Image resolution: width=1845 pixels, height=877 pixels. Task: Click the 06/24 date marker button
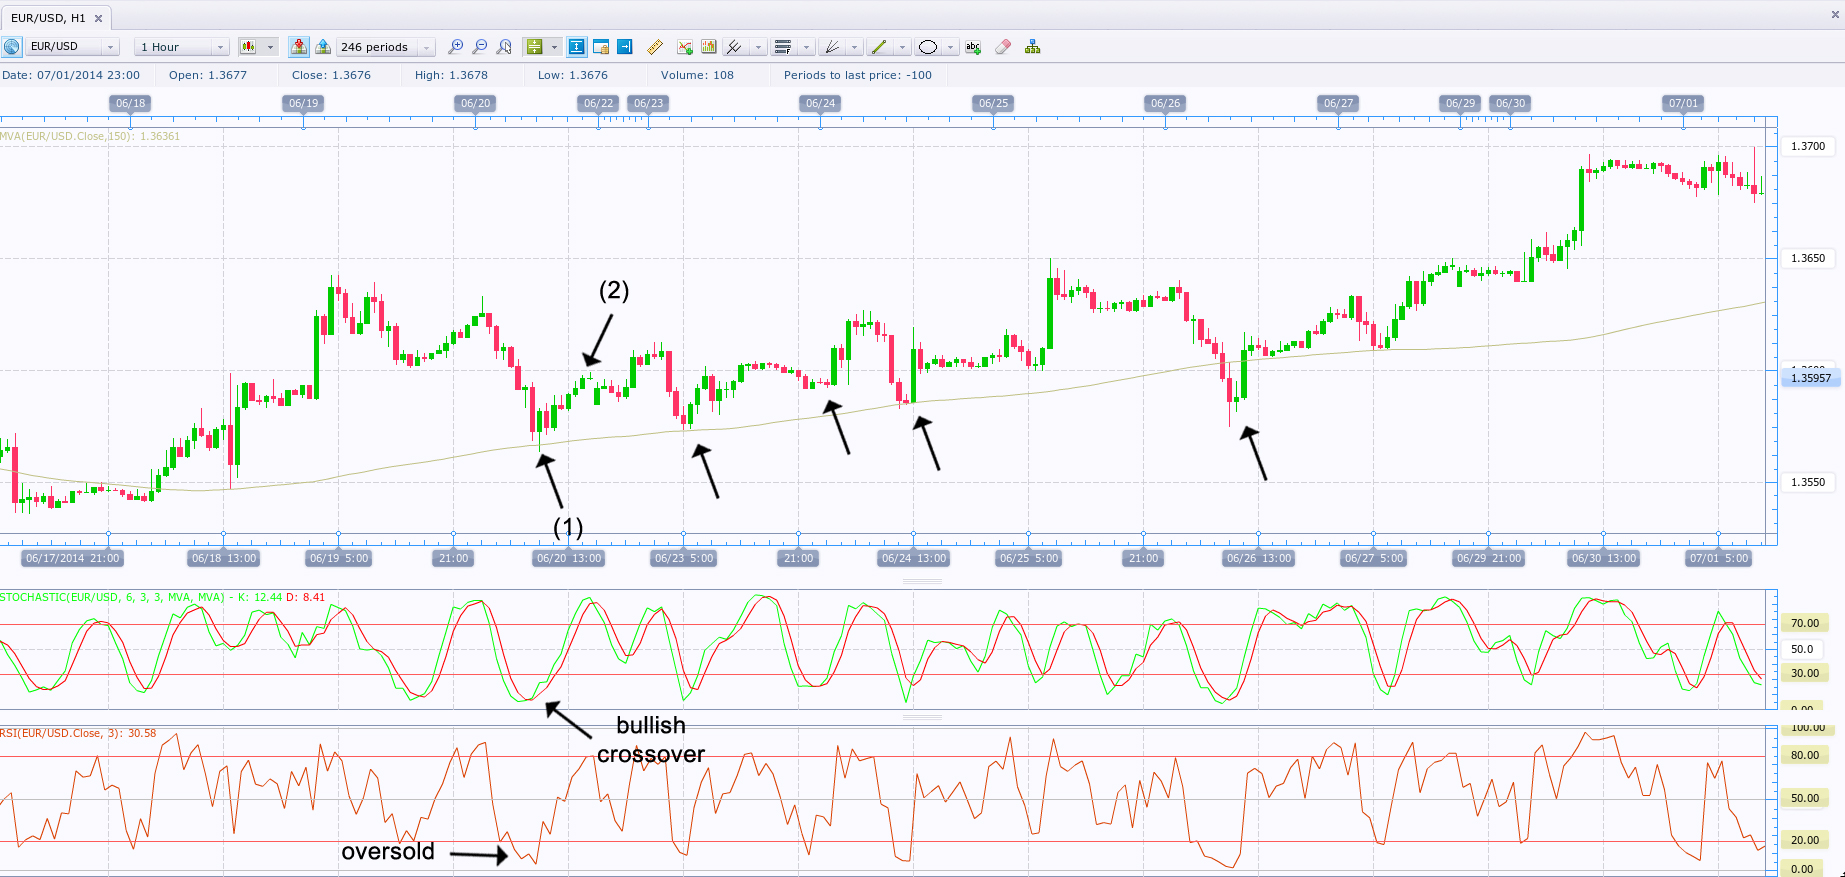point(820,103)
